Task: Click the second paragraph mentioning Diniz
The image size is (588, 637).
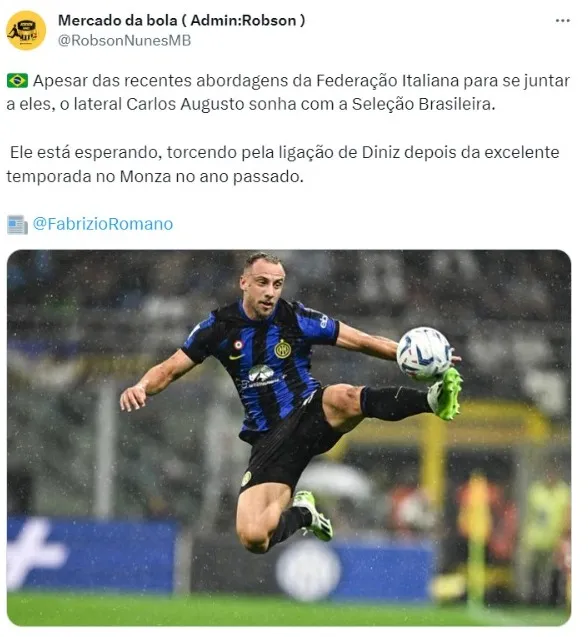Action: (283, 164)
